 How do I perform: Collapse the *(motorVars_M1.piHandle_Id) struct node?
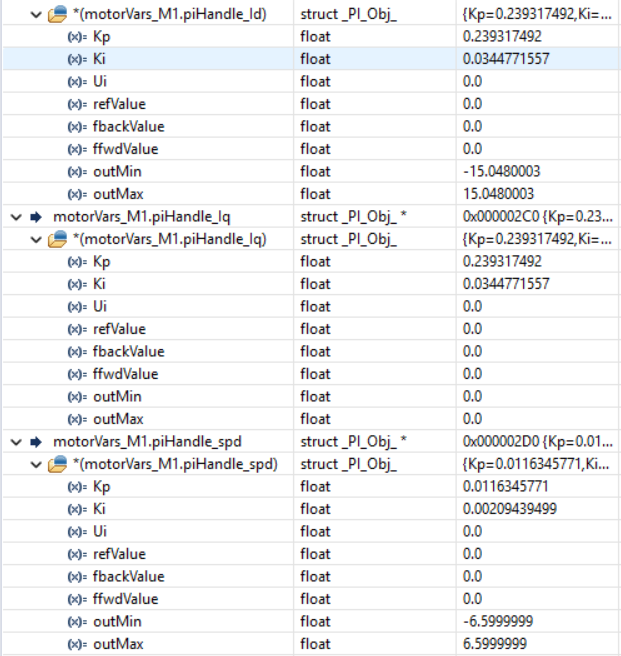(36, 15)
